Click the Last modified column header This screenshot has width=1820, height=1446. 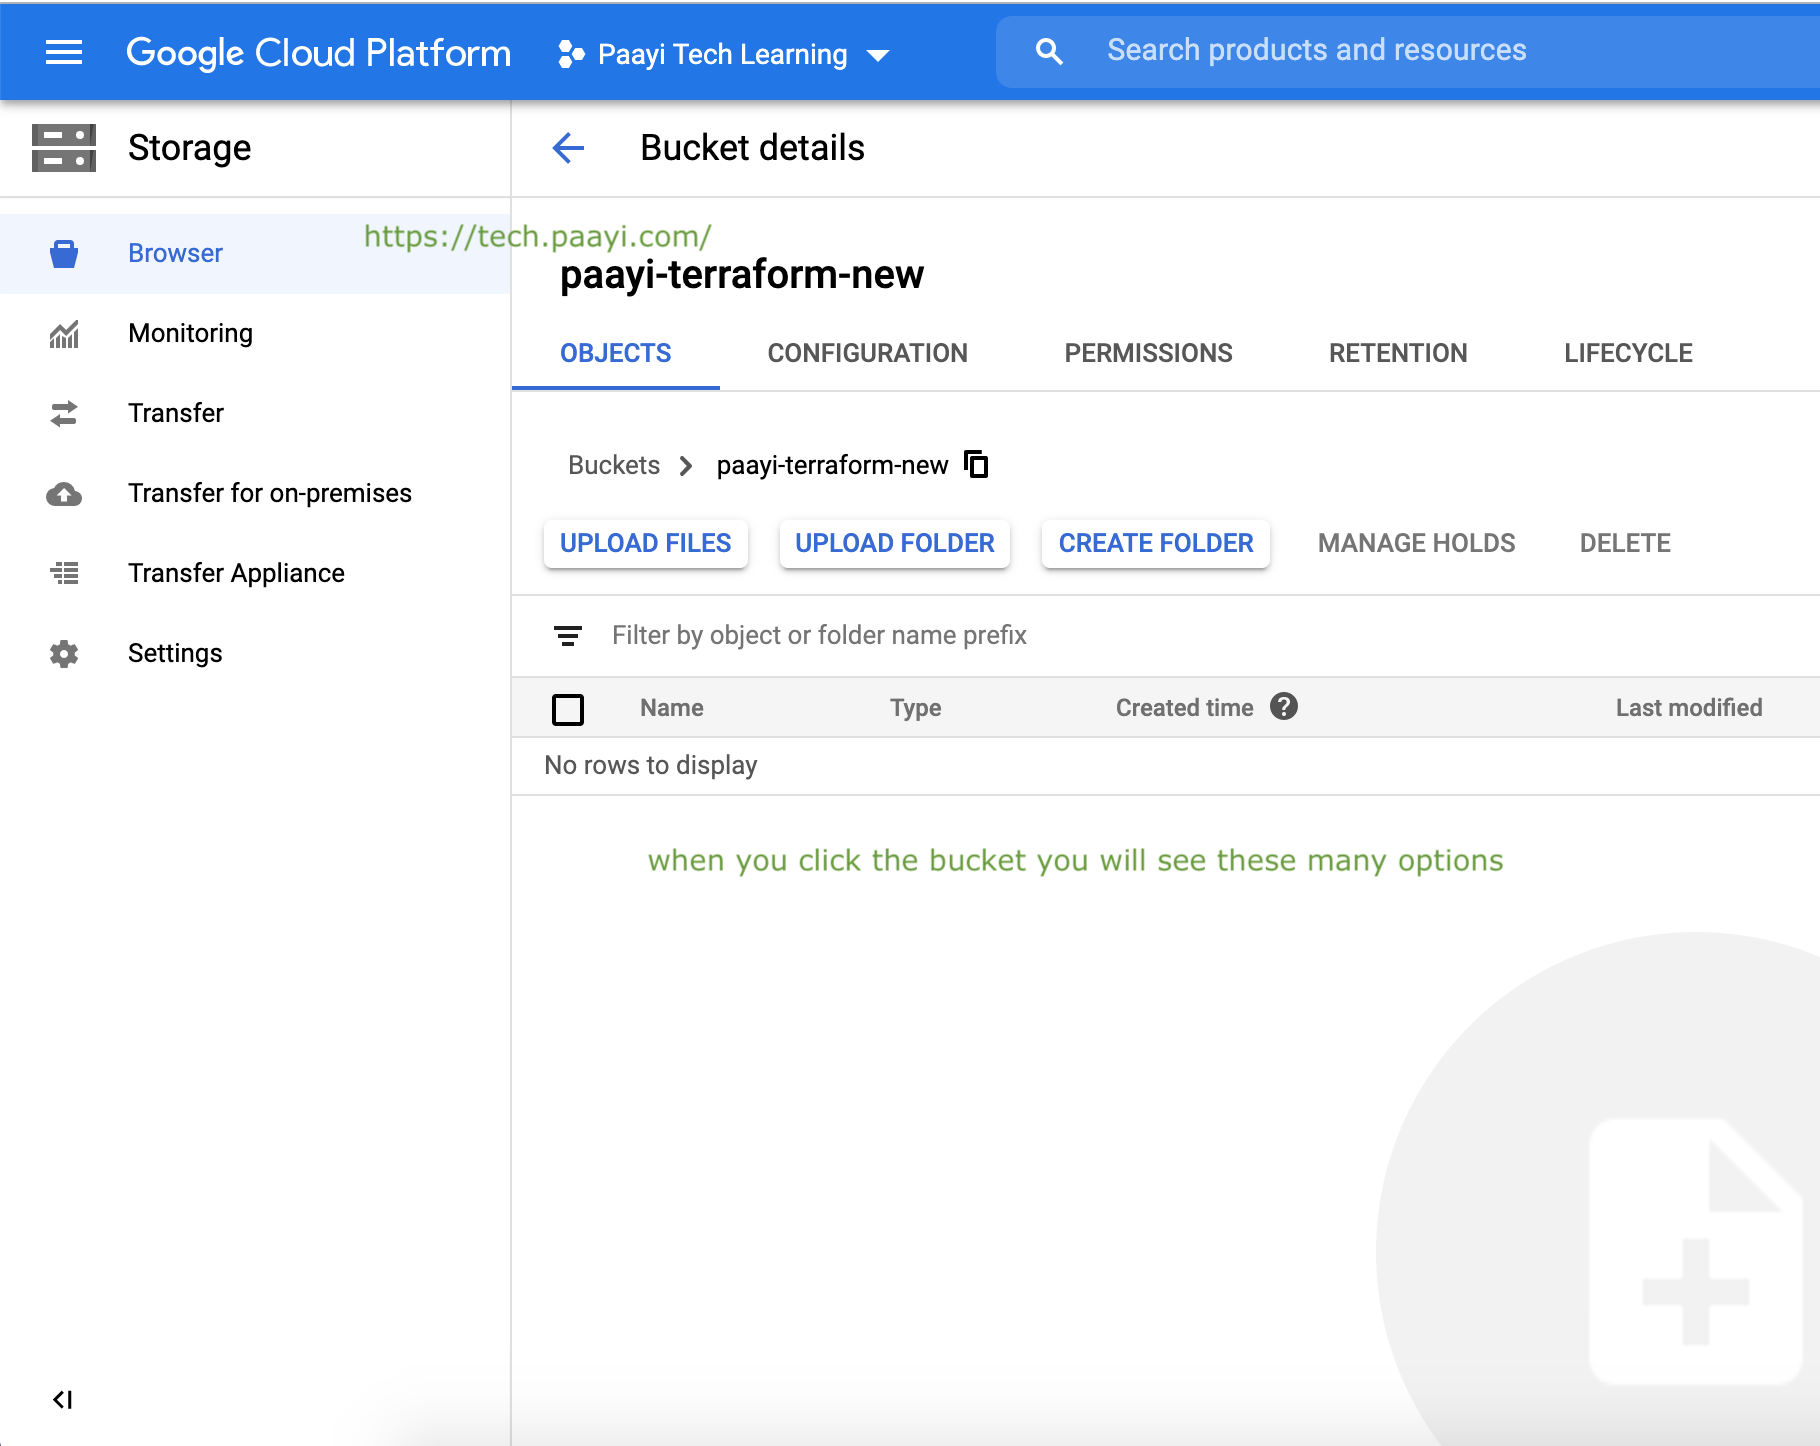pyautogui.click(x=1689, y=708)
